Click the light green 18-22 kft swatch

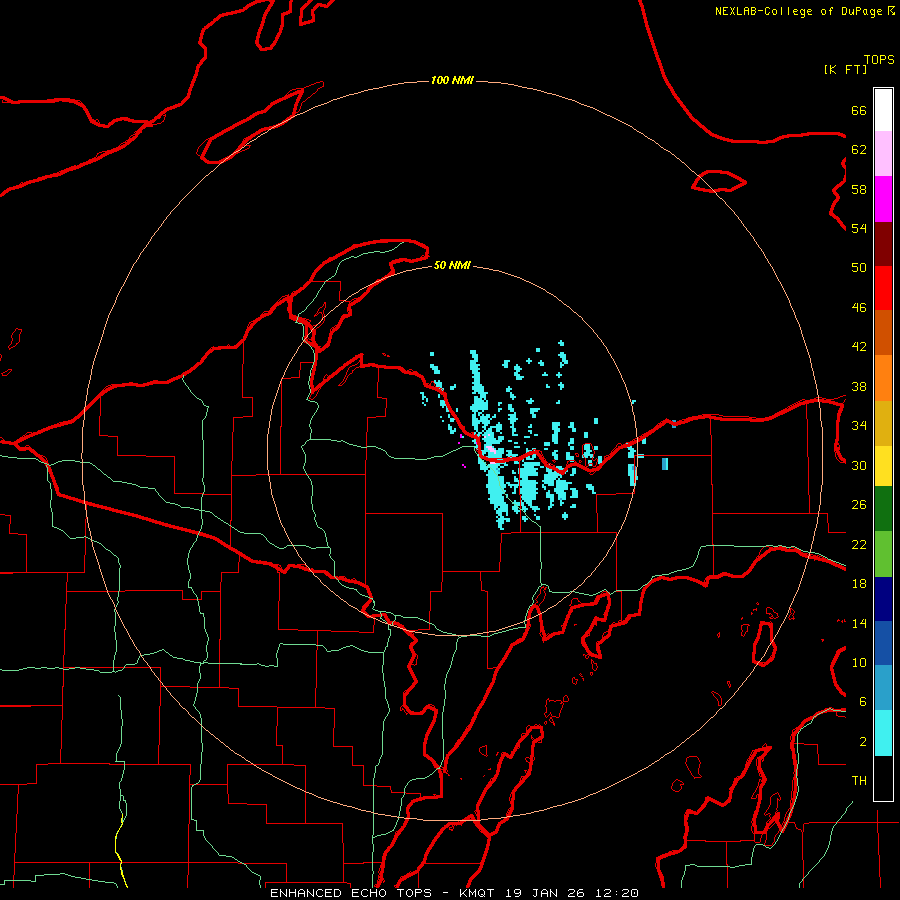[x=883, y=554]
